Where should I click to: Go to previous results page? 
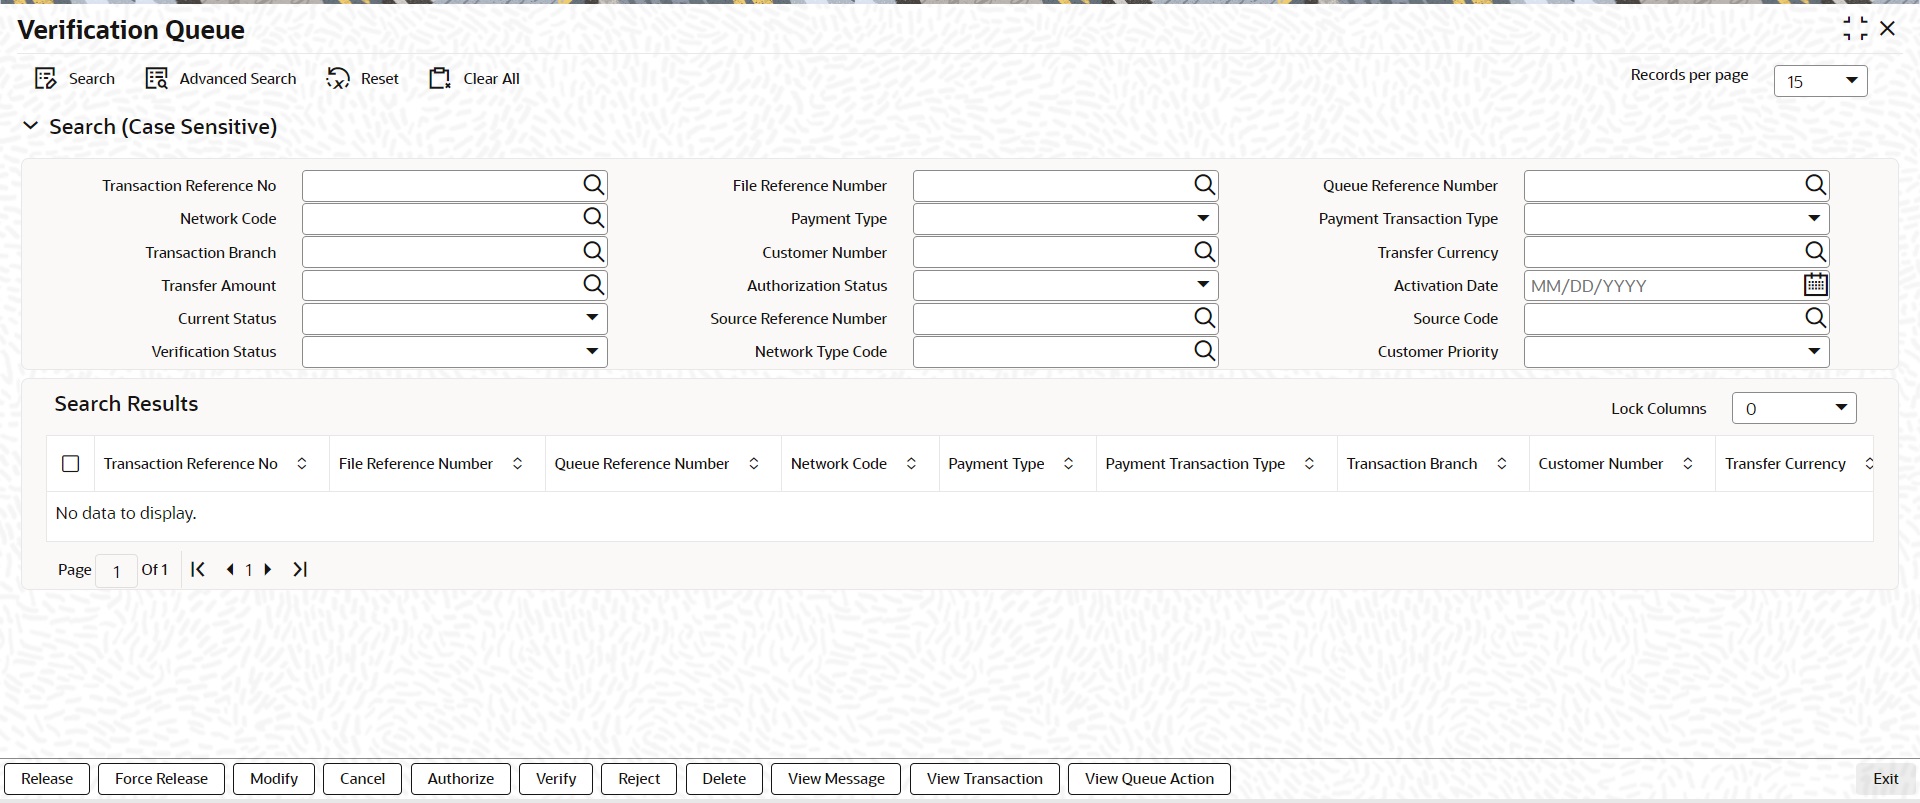(x=230, y=569)
